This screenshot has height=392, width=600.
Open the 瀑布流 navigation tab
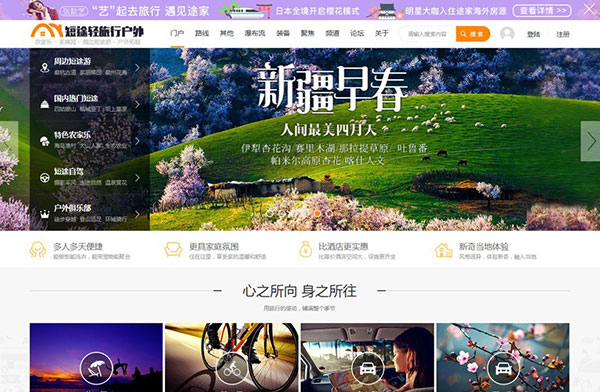click(255, 33)
